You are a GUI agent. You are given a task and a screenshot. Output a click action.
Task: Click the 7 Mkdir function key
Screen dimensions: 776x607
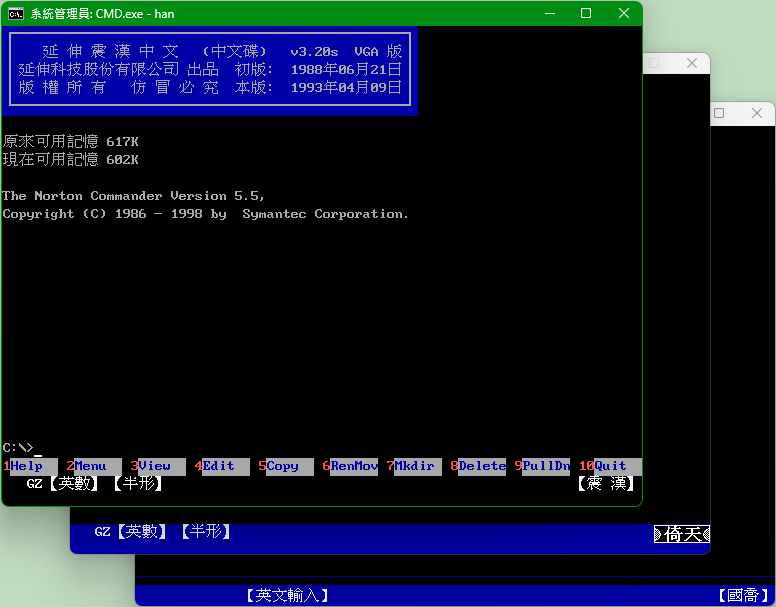coord(414,467)
